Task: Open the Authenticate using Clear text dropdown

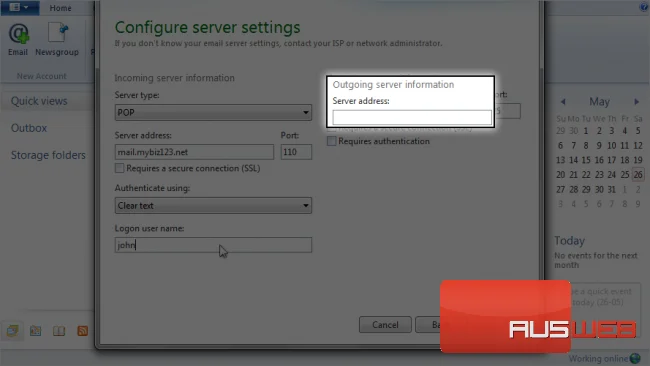Action: [213, 206]
